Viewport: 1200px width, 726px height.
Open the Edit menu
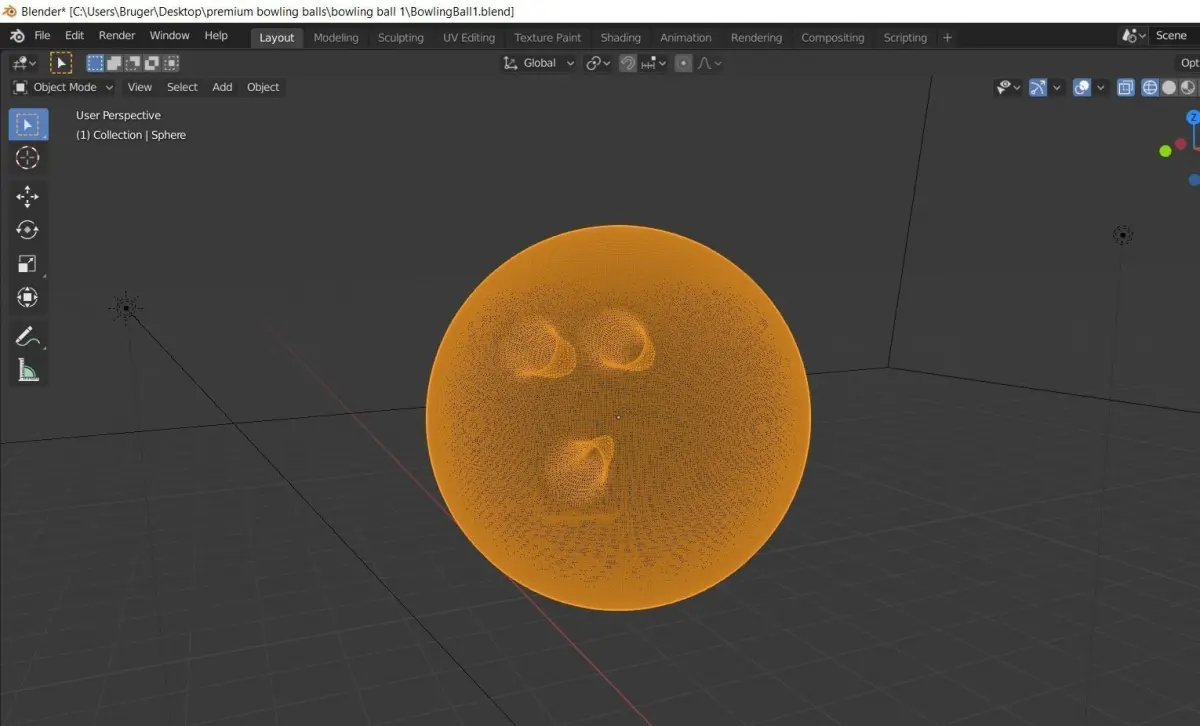(74, 36)
